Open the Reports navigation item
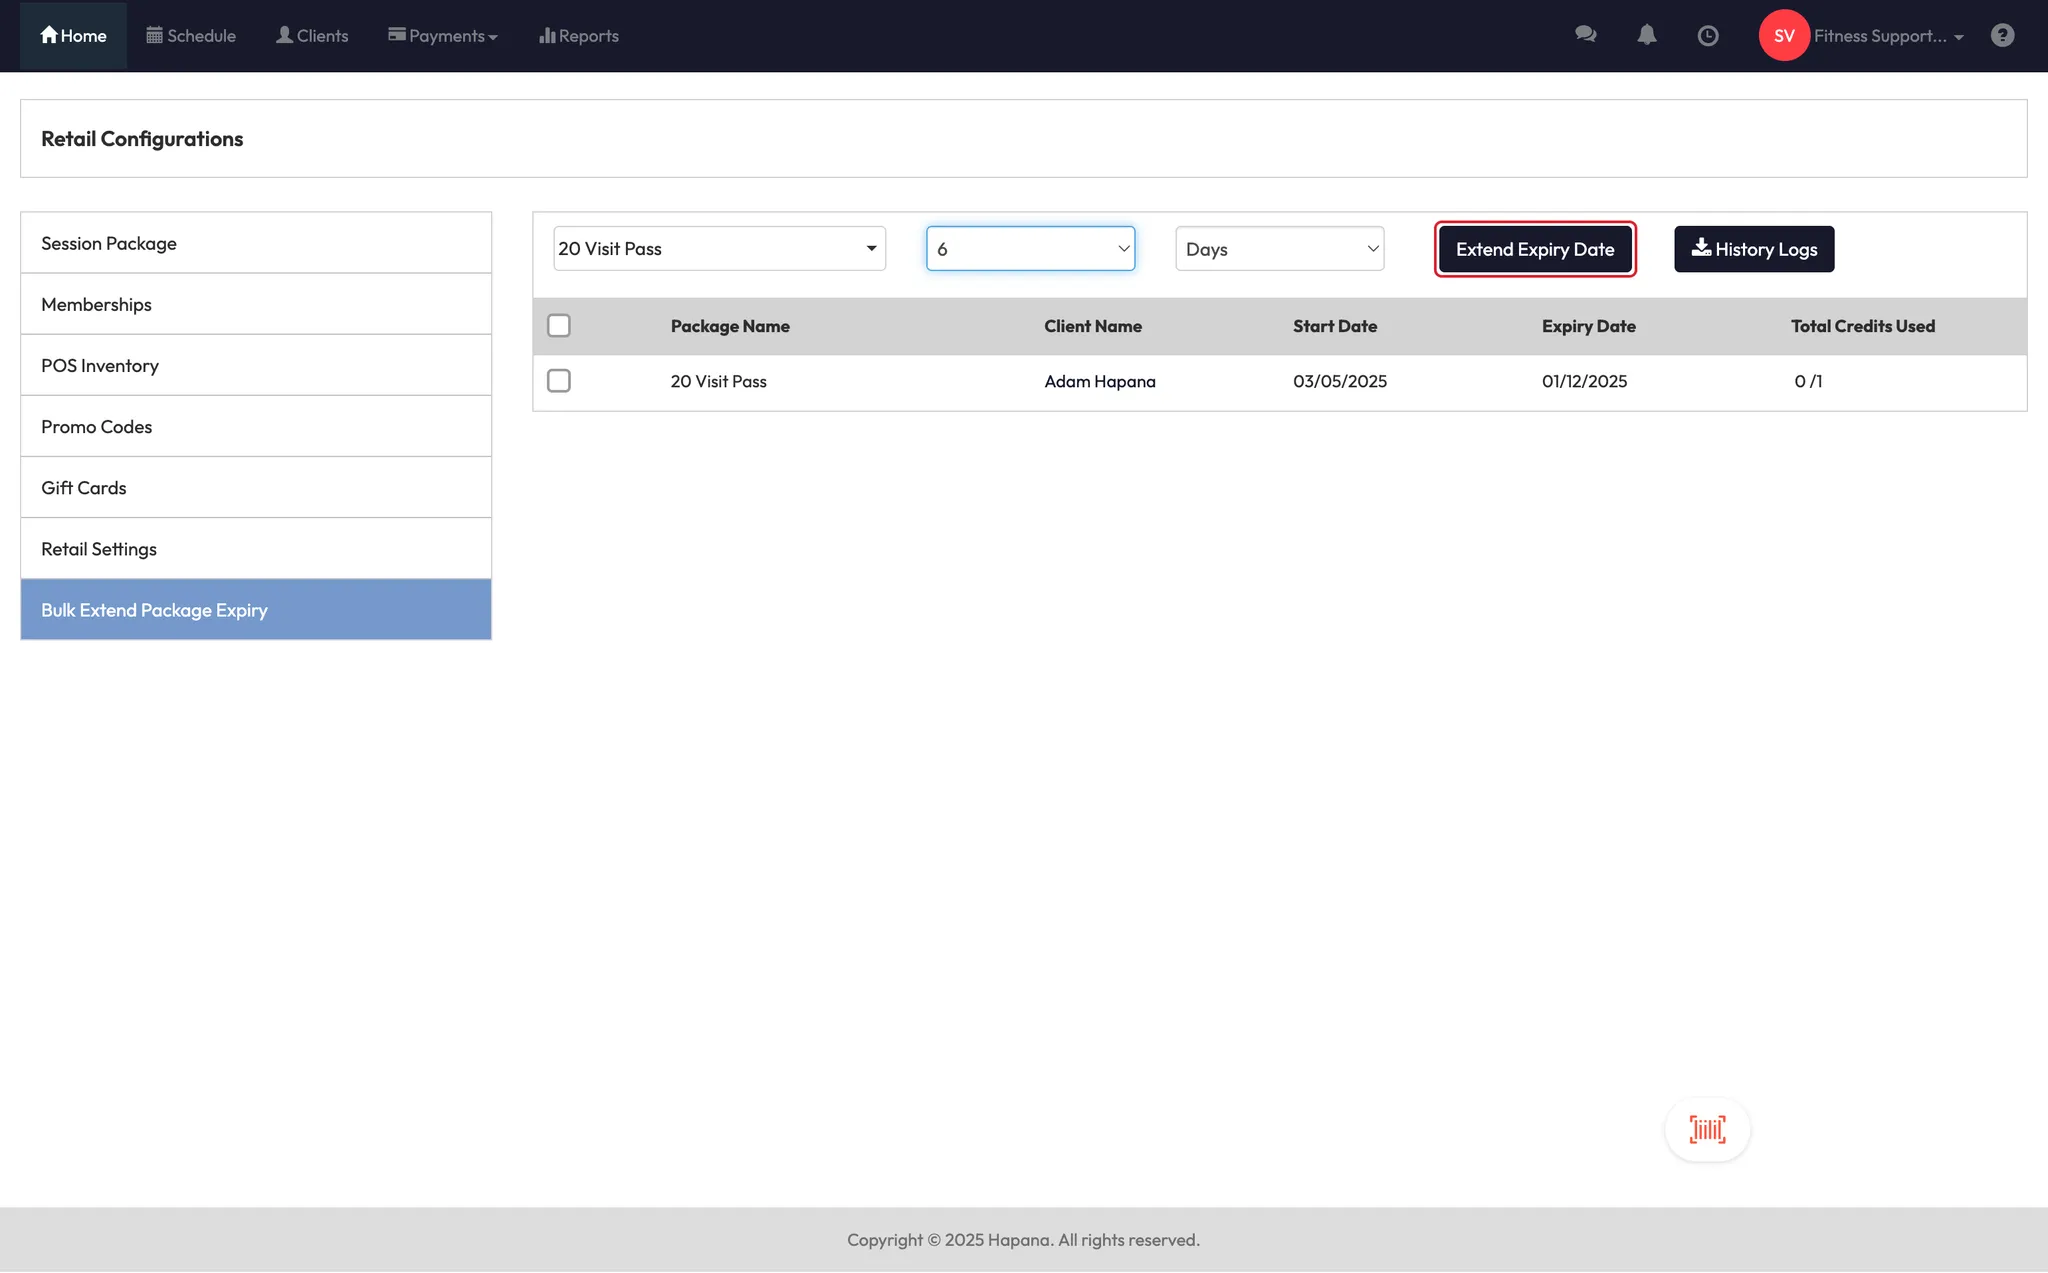This screenshot has height=1273, width=2048. tap(579, 36)
